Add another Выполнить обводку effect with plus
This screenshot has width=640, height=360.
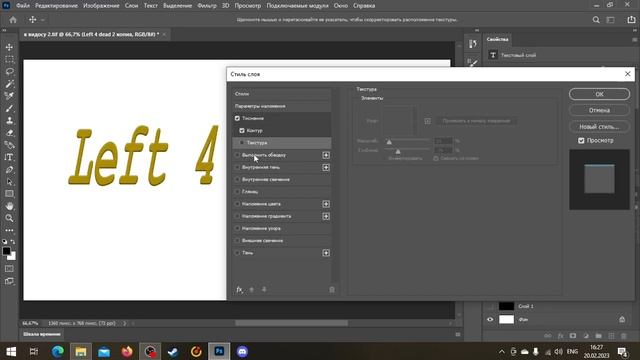(326, 155)
